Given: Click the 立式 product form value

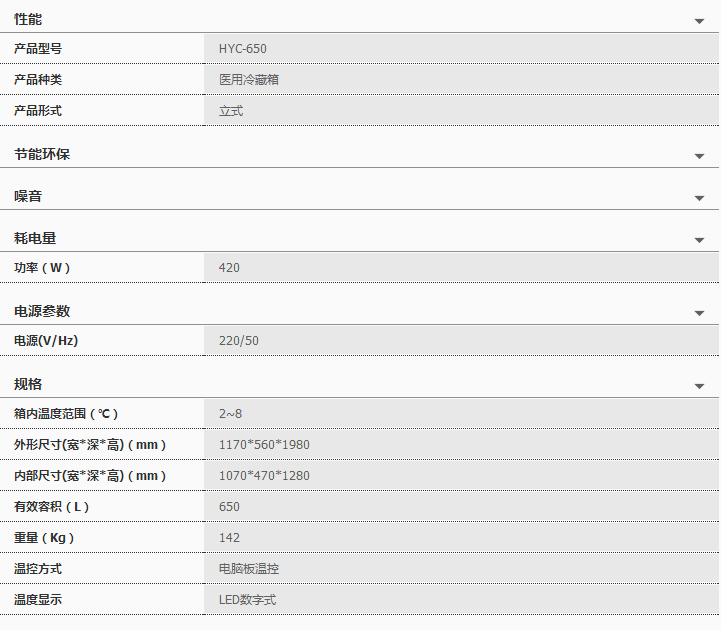Looking at the screenshot, I should (231, 111).
